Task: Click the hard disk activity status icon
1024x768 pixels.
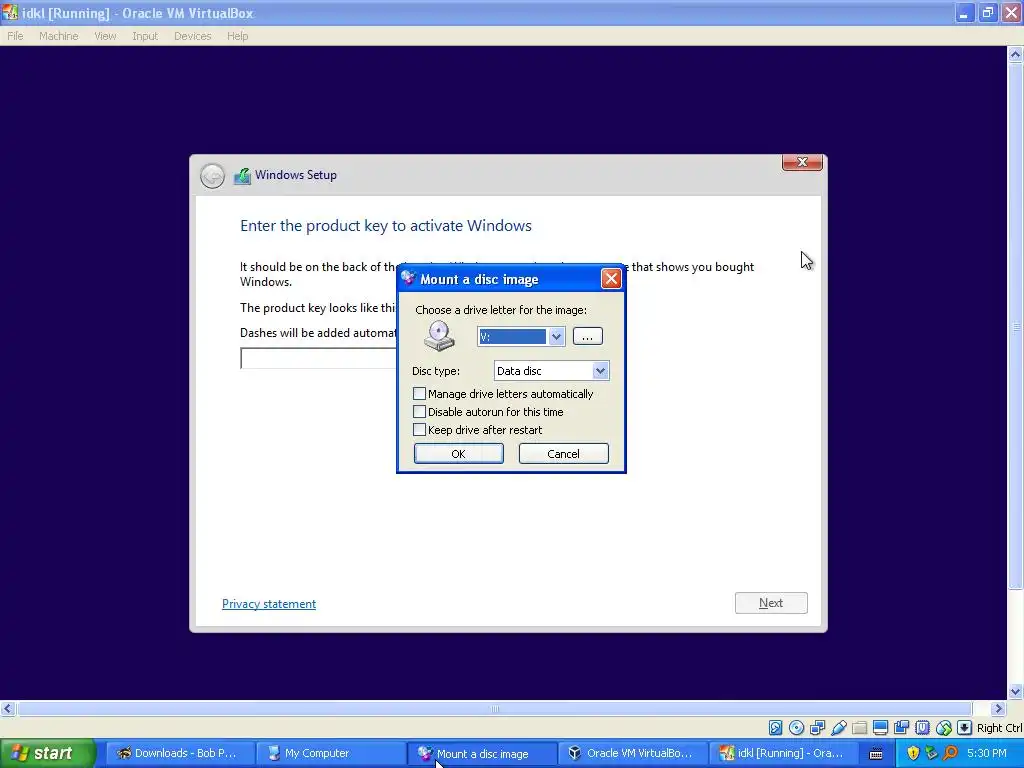Action: [775, 728]
